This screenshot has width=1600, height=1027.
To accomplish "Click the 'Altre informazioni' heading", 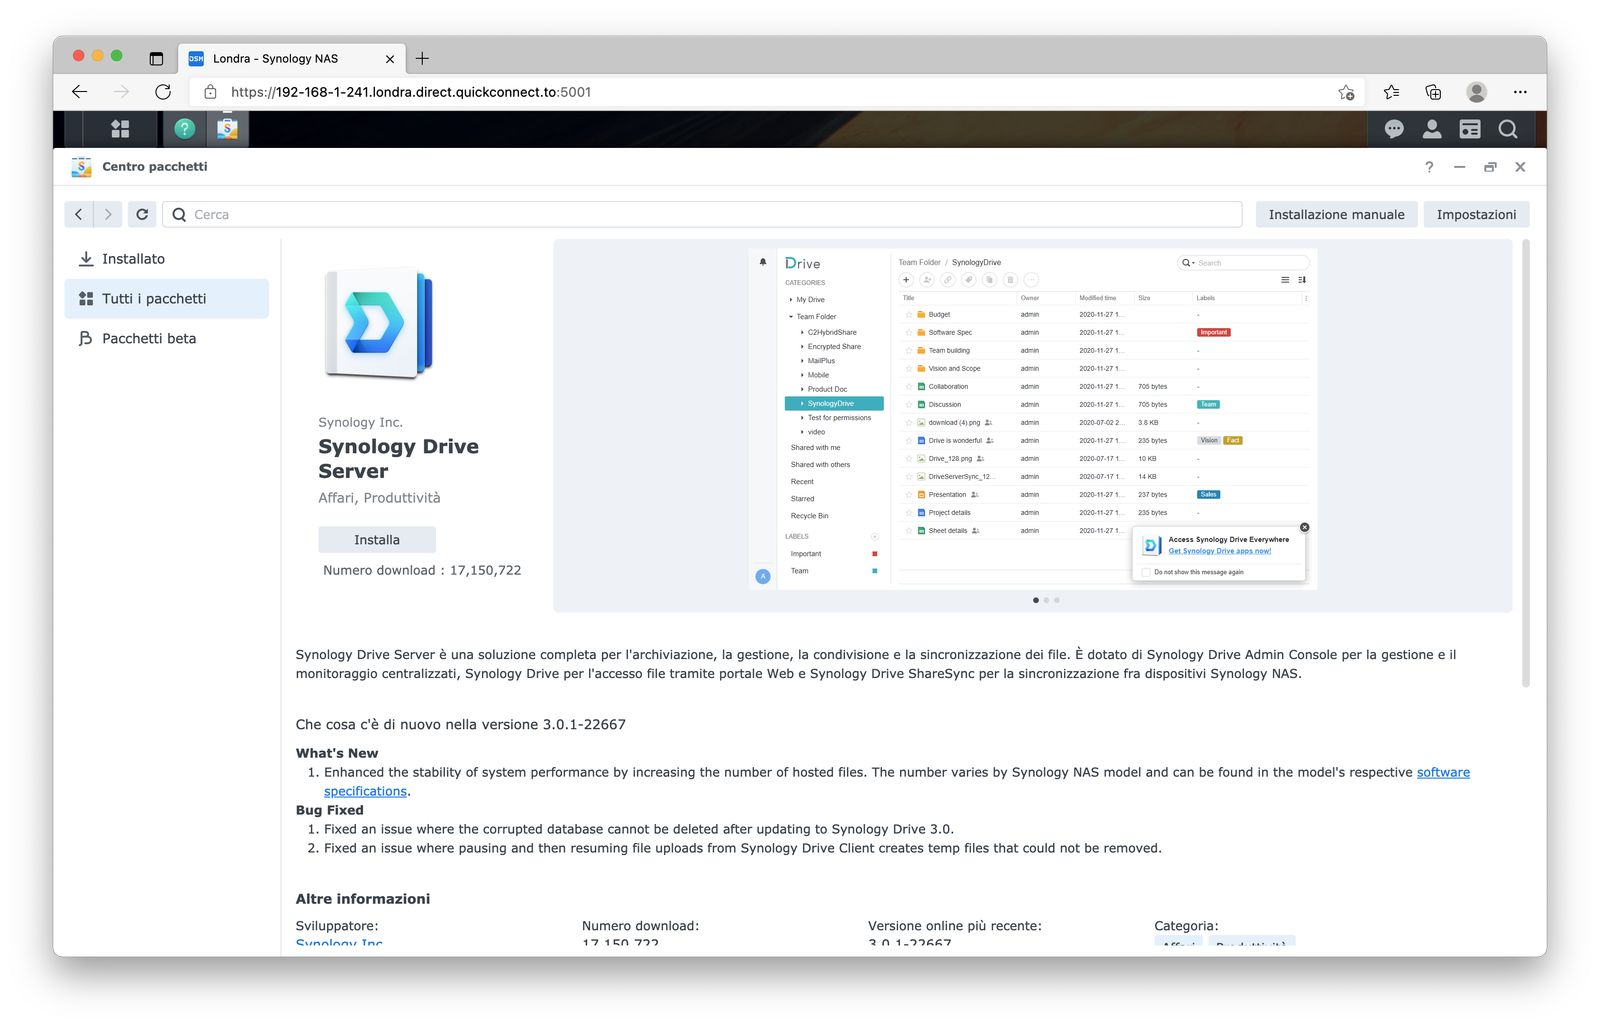I will pos(363,899).
